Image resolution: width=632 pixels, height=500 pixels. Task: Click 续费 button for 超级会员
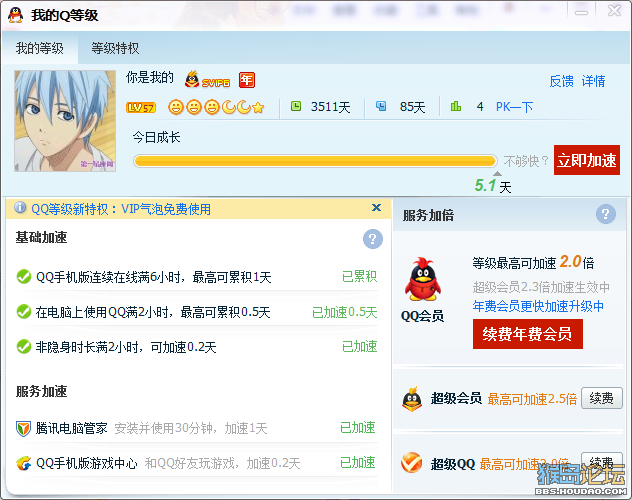601,398
